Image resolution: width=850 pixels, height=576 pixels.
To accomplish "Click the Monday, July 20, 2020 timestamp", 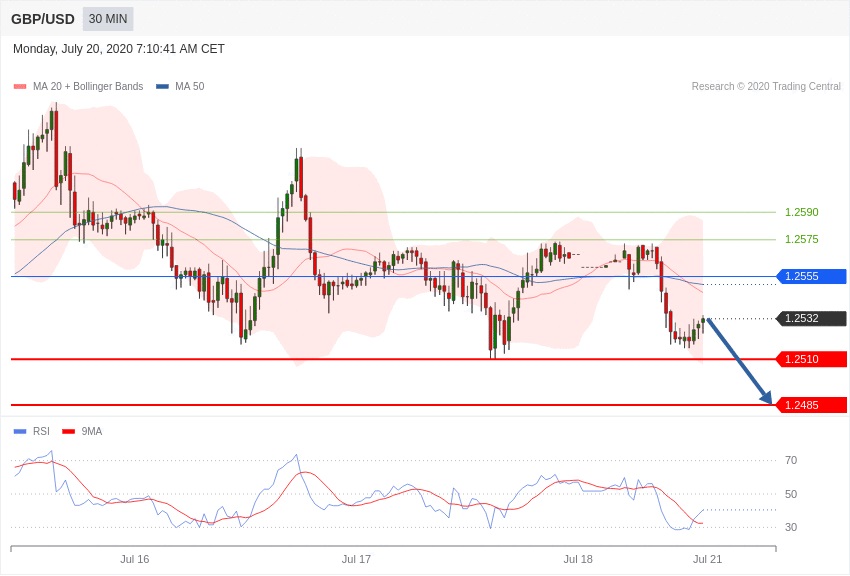I will click(x=119, y=49).
